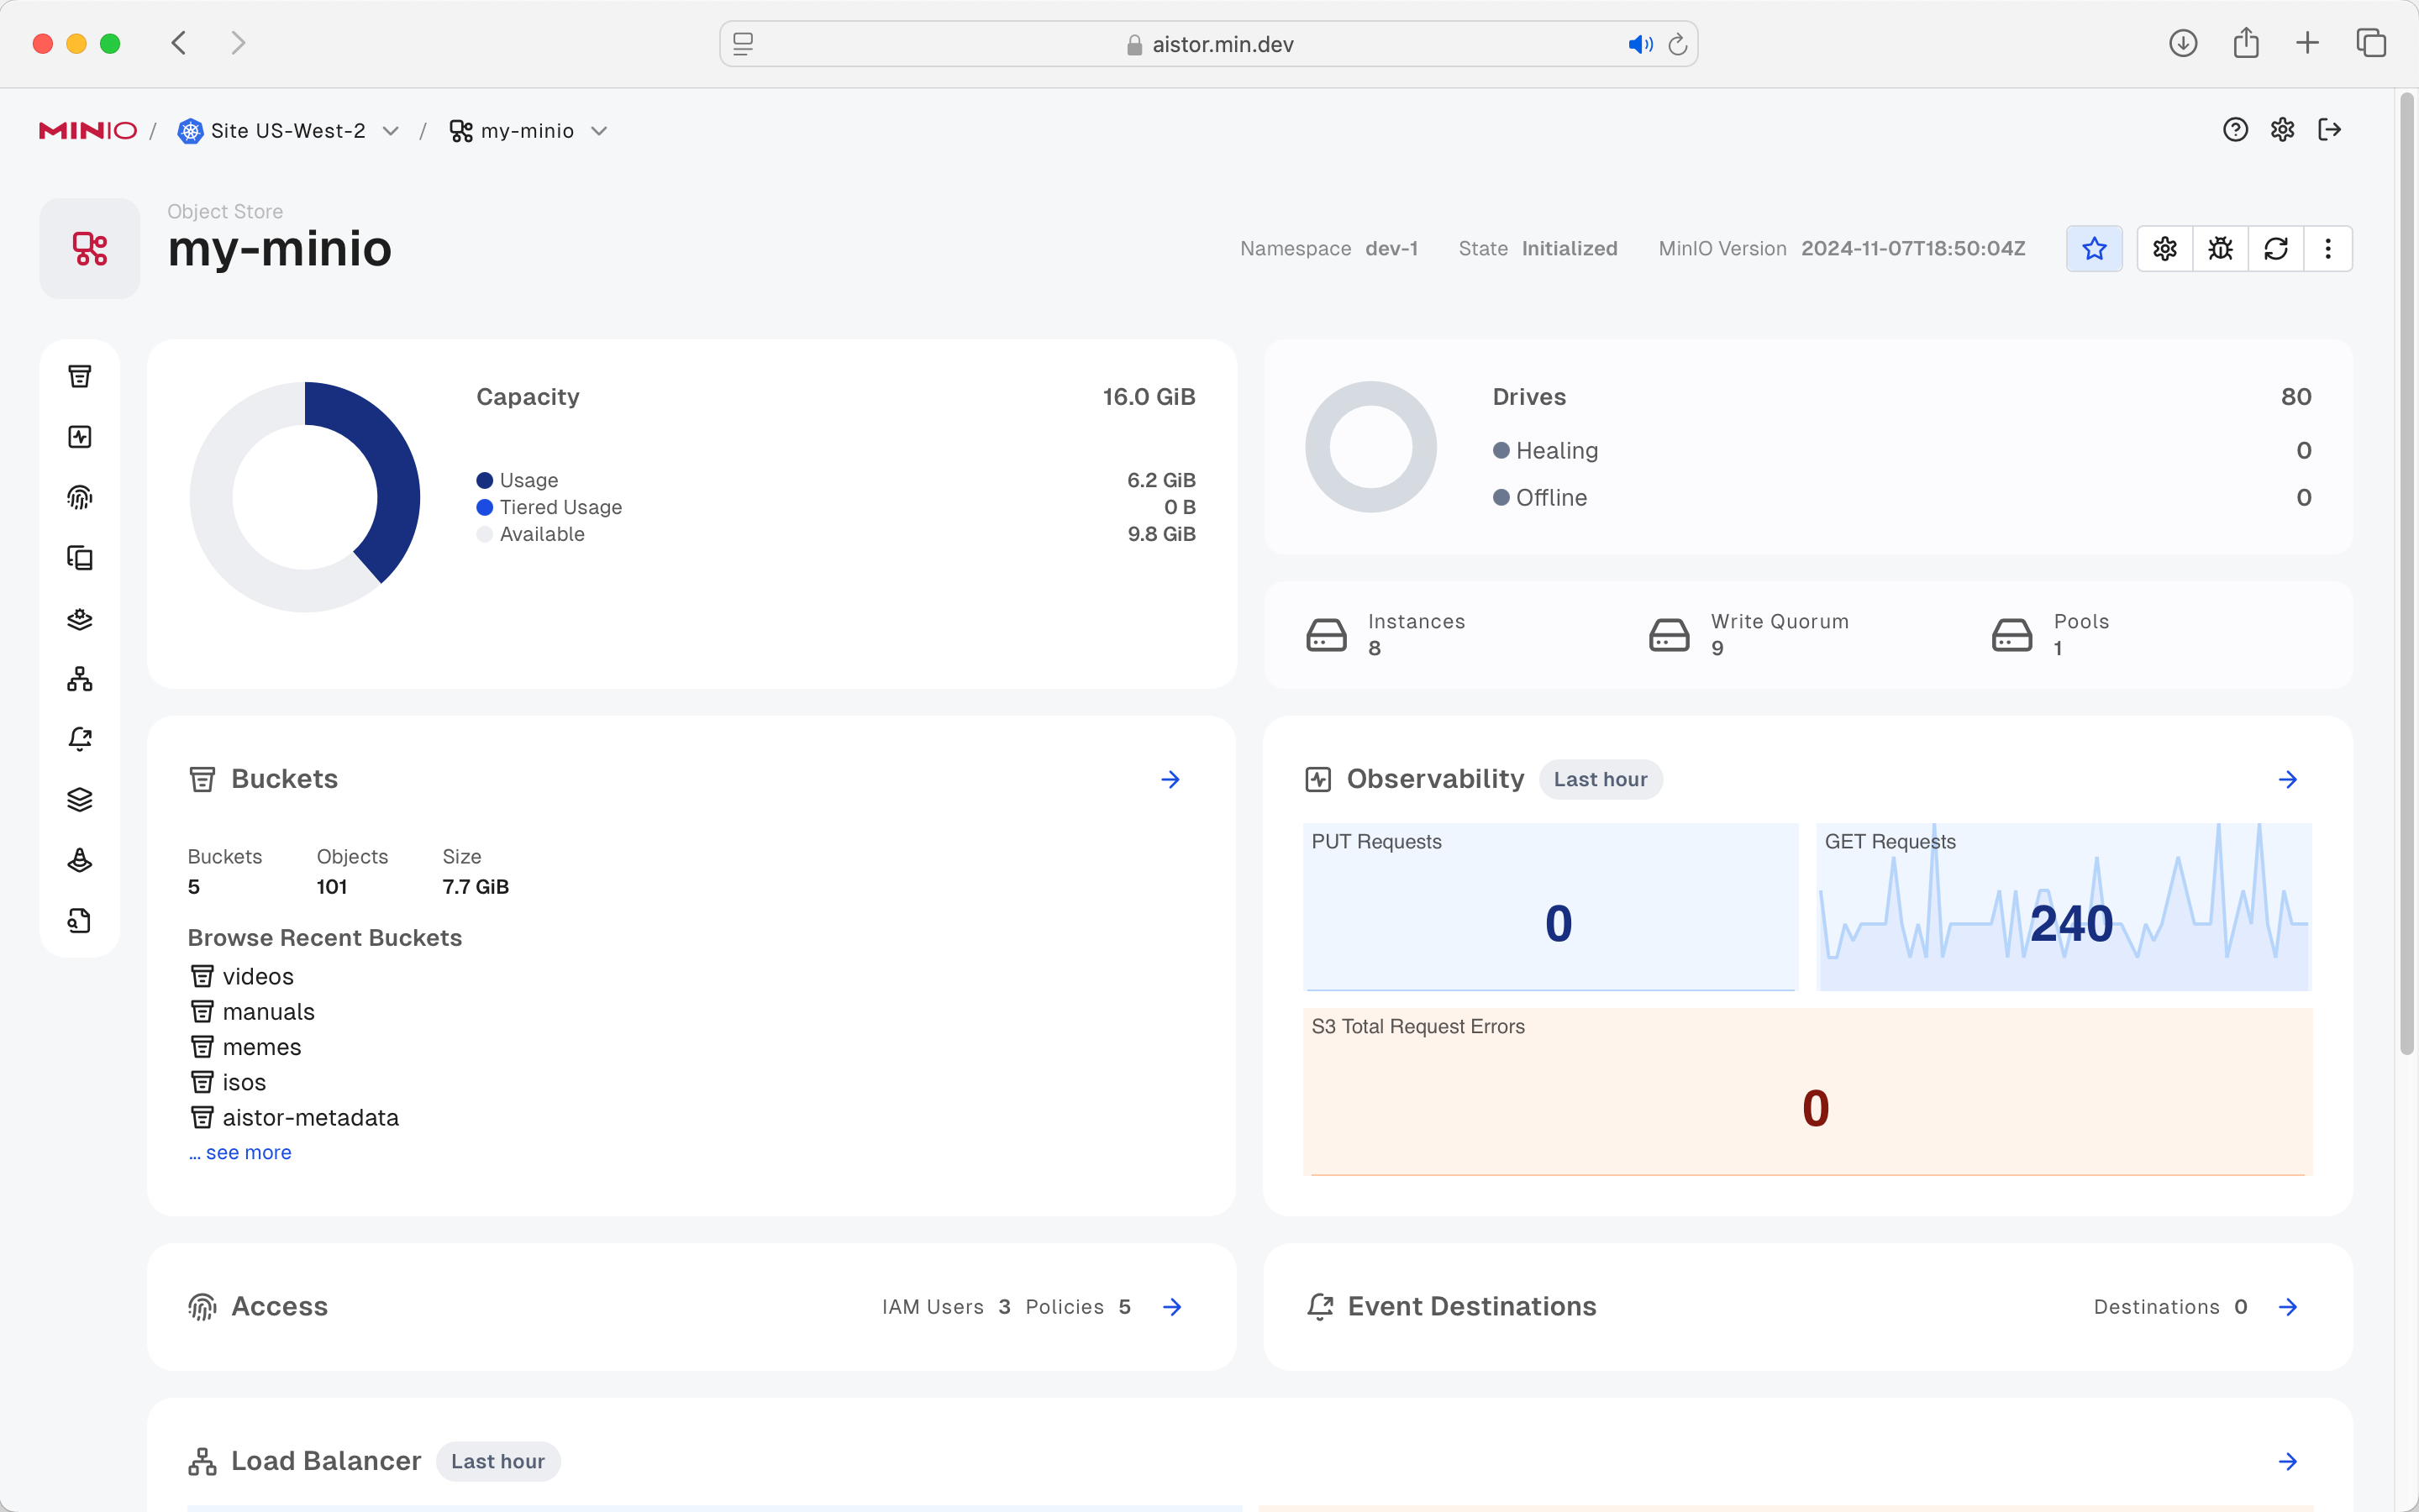Click the bug diagnostics button
2419x1512 pixels.
(2220, 248)
